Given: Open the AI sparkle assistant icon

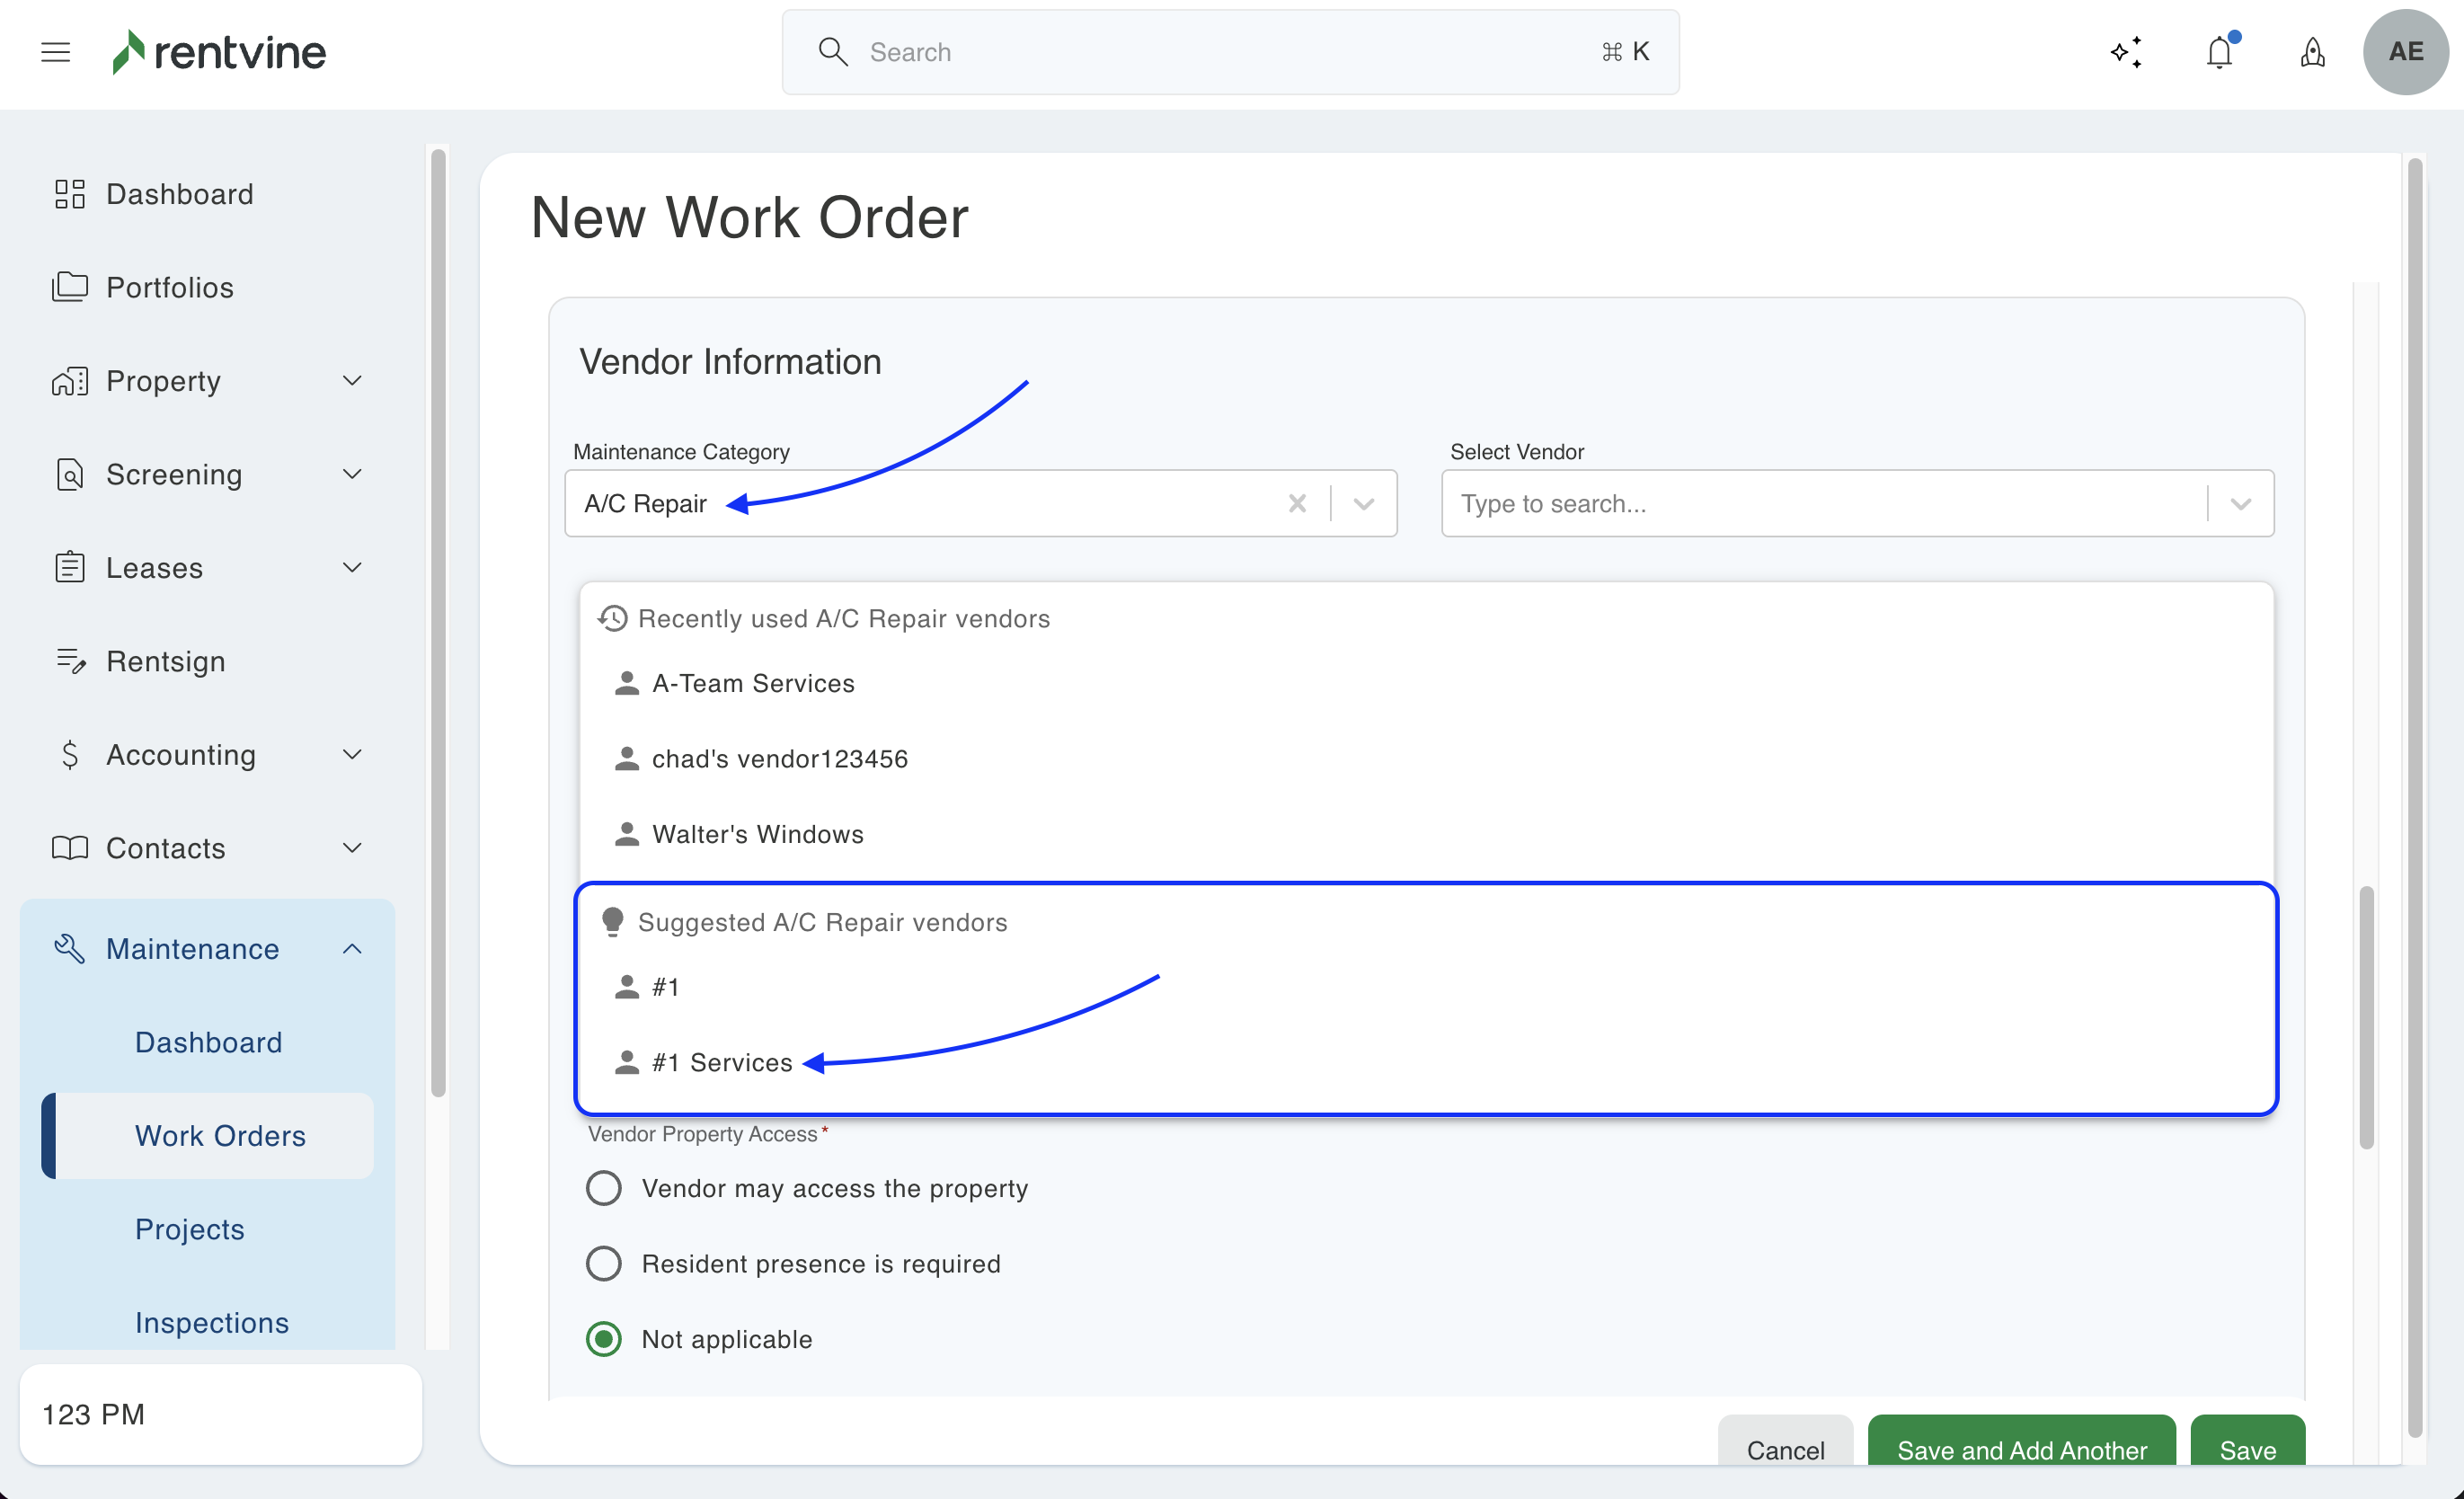Looking at the screenshot, I should pyautogui.click(x=2126, y=52).
